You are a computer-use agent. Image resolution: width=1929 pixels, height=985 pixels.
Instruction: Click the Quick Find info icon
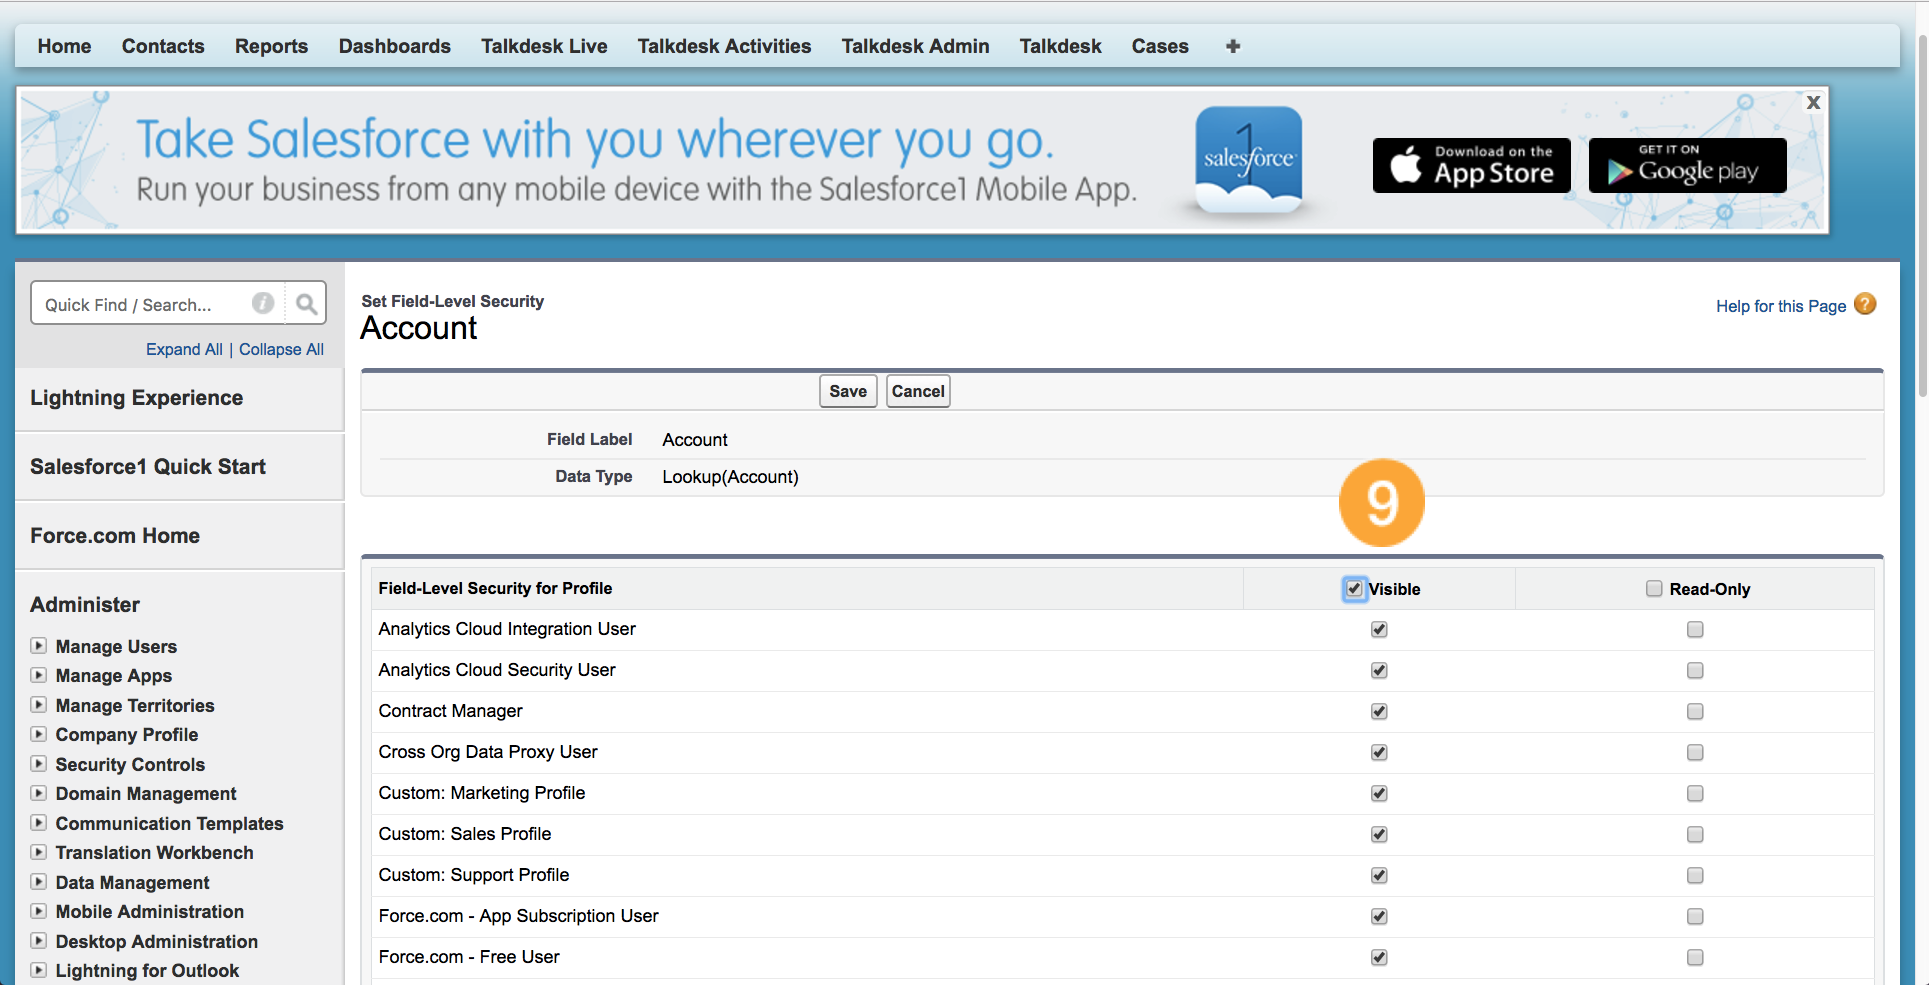(x=263, y=303)
